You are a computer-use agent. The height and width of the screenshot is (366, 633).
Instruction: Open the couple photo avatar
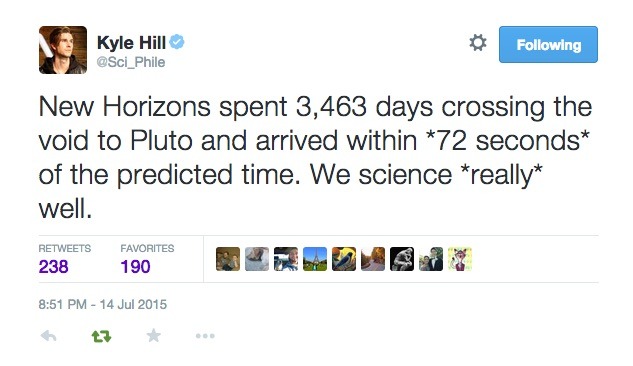tap(431, 259)
